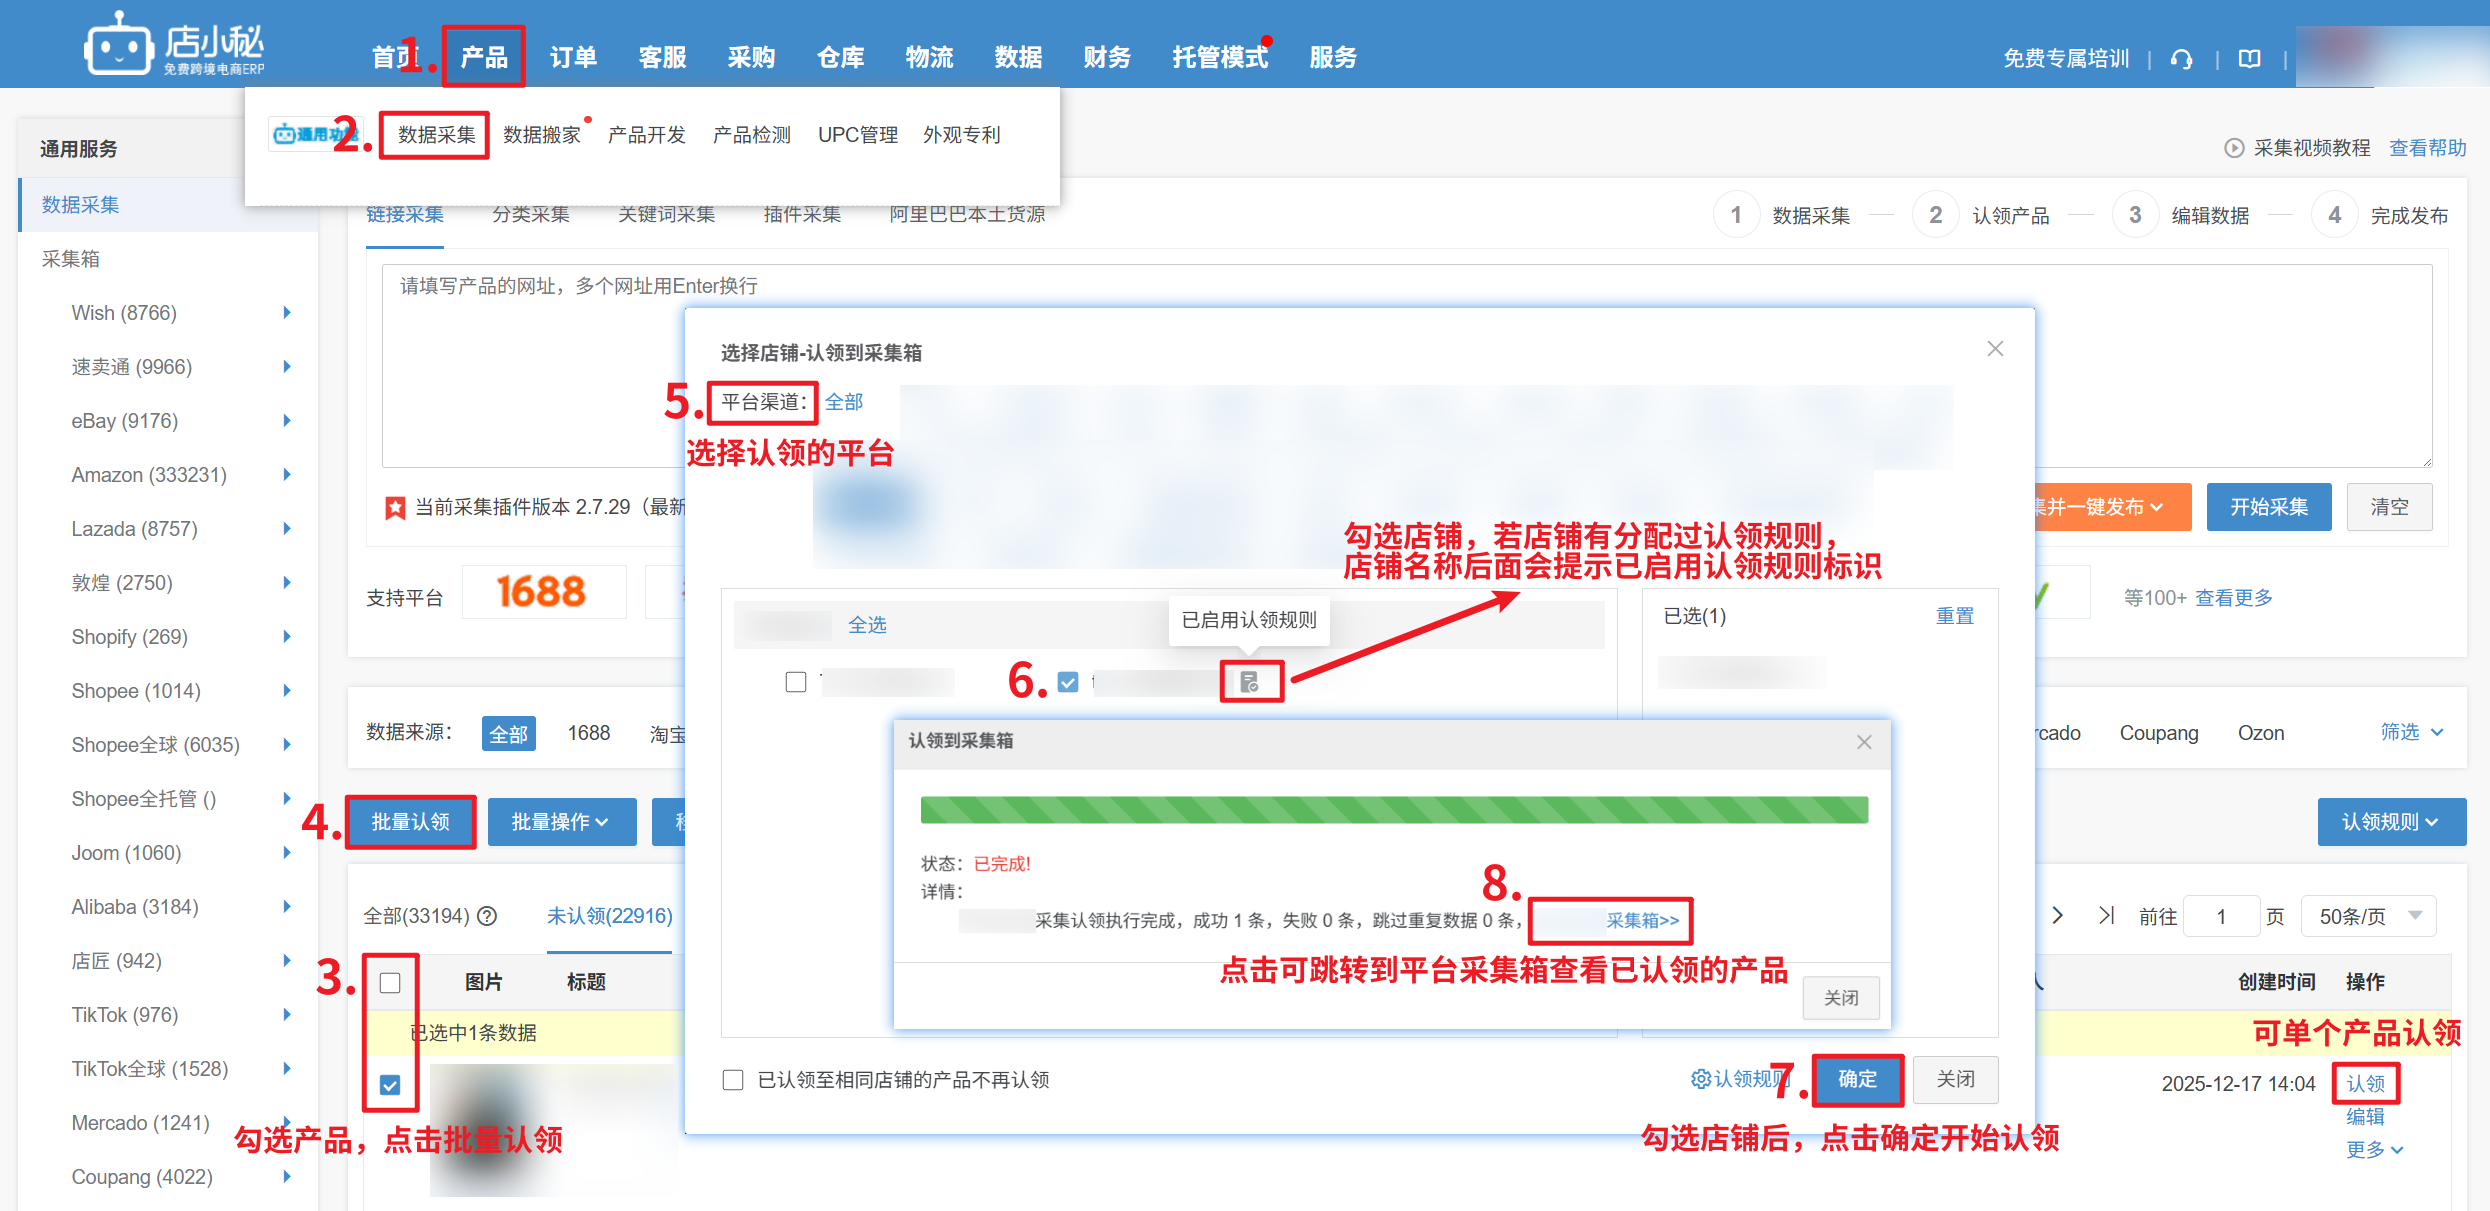This screenshot has width=2490, height=1211.
Task: Click the question mark beside 全部(33194)
Action: pyautogui.click(x=487, y=916)
